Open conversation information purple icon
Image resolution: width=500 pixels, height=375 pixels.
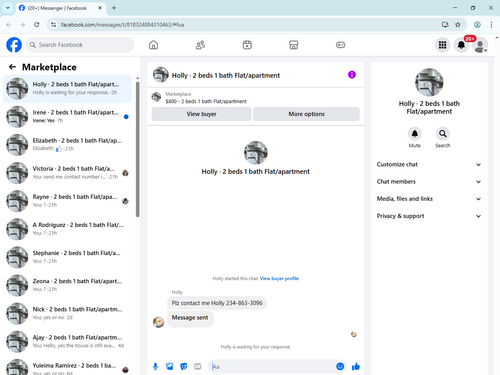coord(352,75)
